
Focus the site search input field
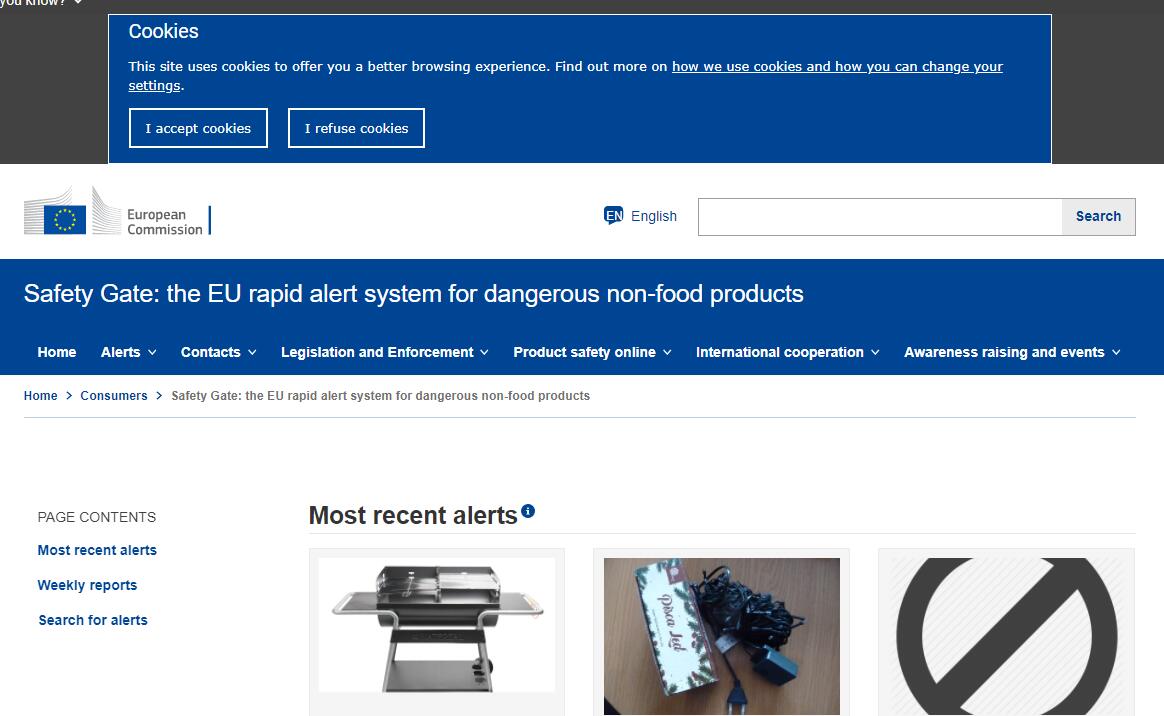(x=879, y=217)
